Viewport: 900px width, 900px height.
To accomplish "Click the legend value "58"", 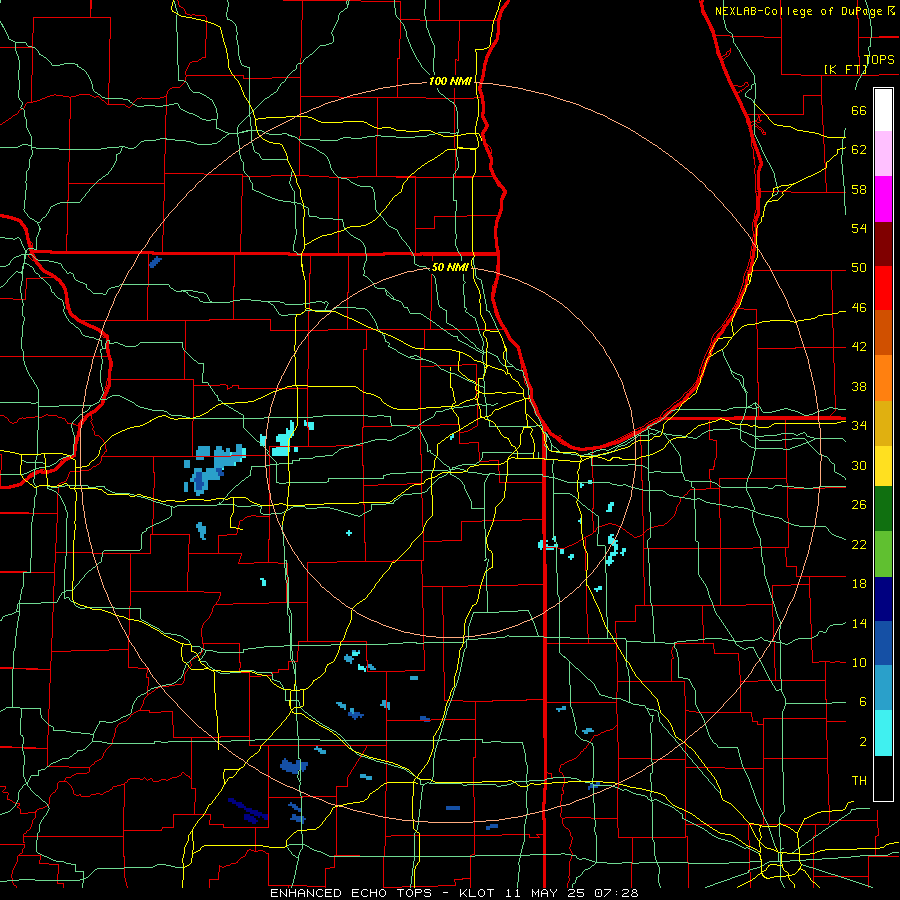I will [x=859, y=189].
